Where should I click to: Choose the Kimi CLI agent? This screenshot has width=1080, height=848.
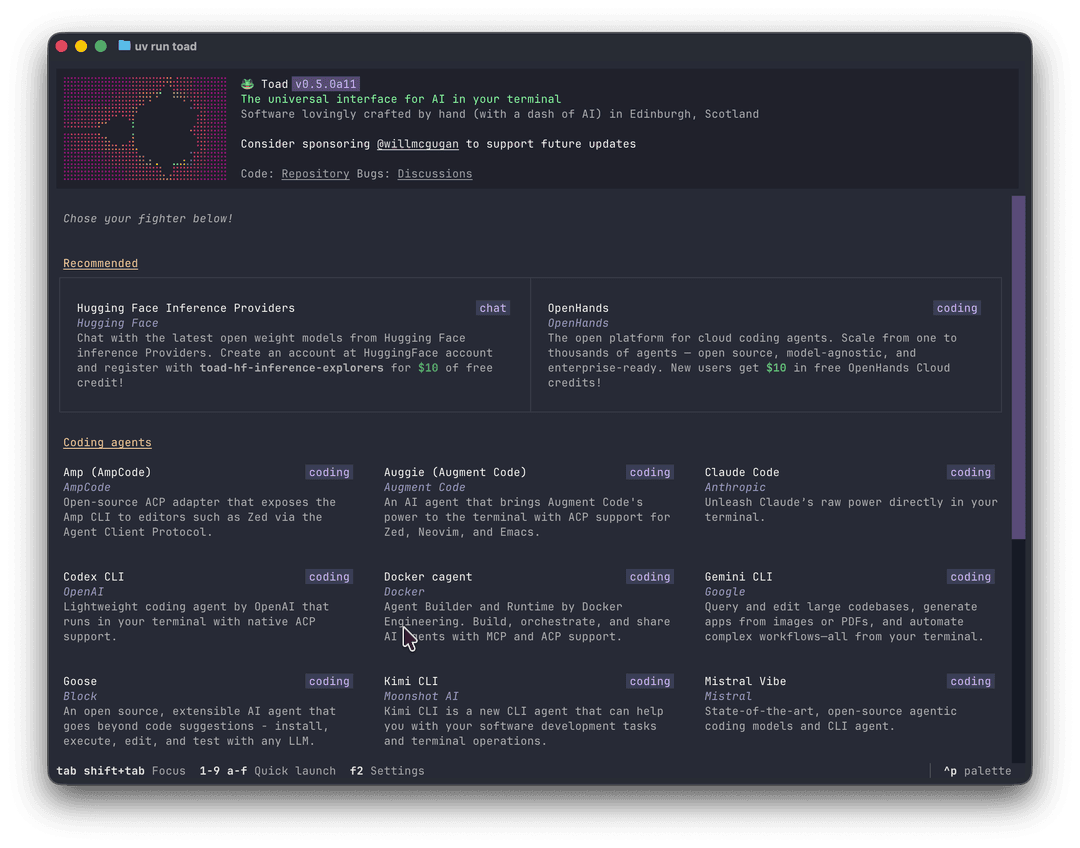[528, 712]
